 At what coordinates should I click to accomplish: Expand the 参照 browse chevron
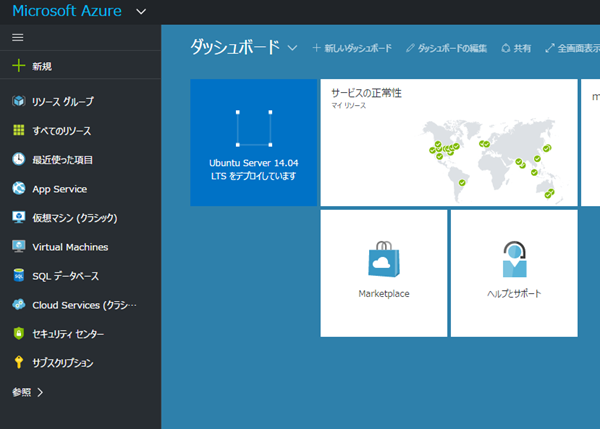[40, 392]
